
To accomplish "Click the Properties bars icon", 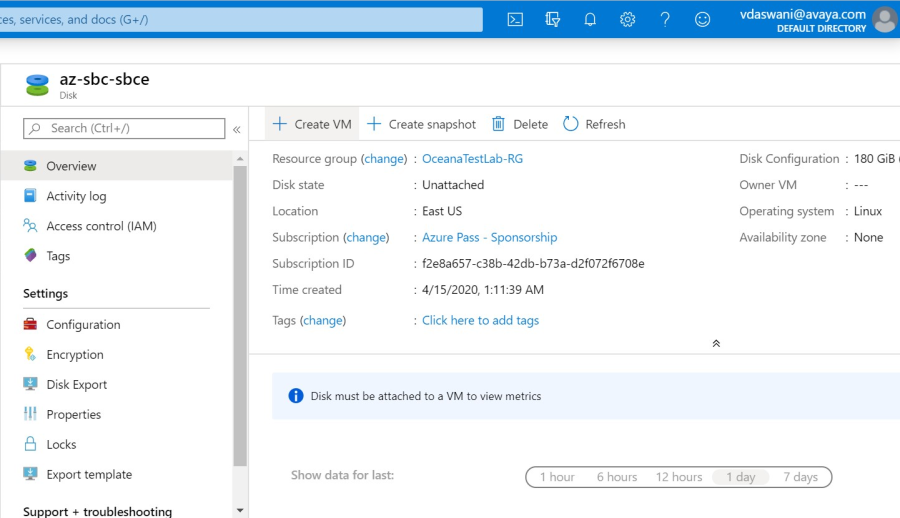I will (x=30, y=414).
